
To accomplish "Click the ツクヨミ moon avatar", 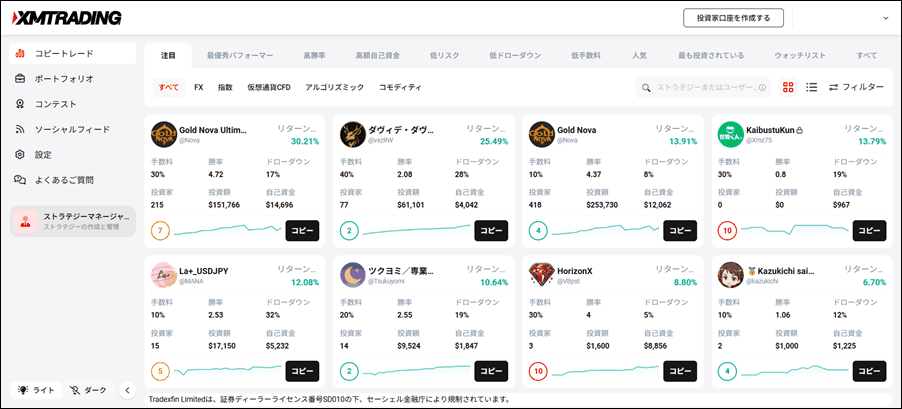I will (x=353, y=276).
